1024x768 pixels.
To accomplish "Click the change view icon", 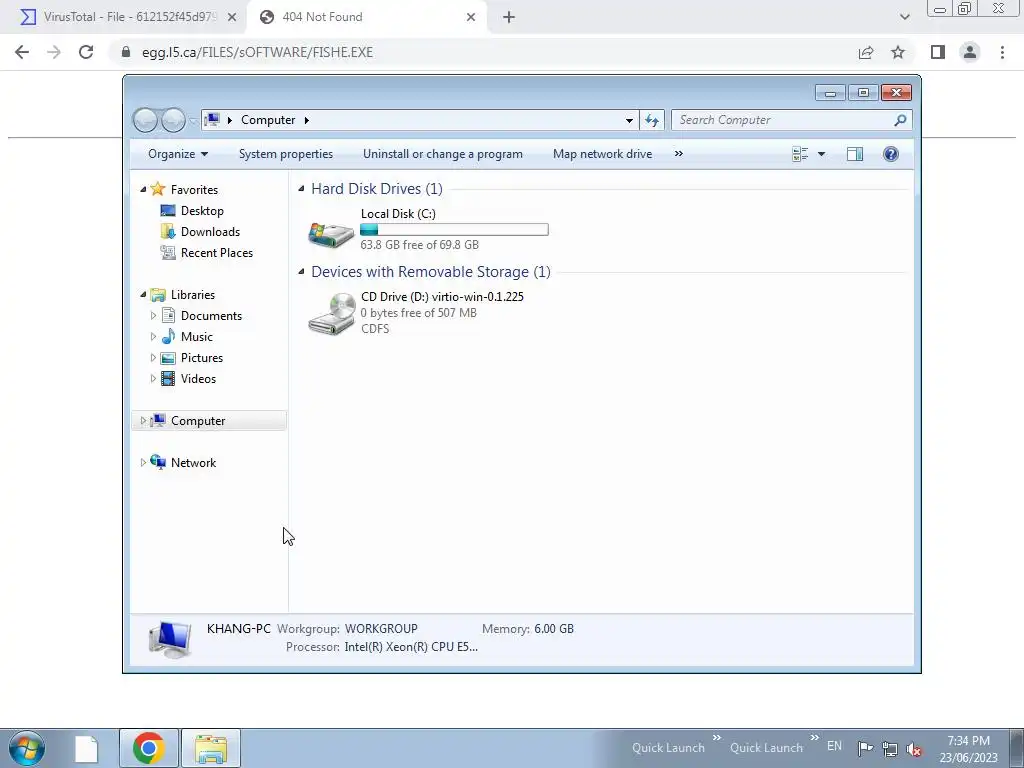I will [800, 154].
